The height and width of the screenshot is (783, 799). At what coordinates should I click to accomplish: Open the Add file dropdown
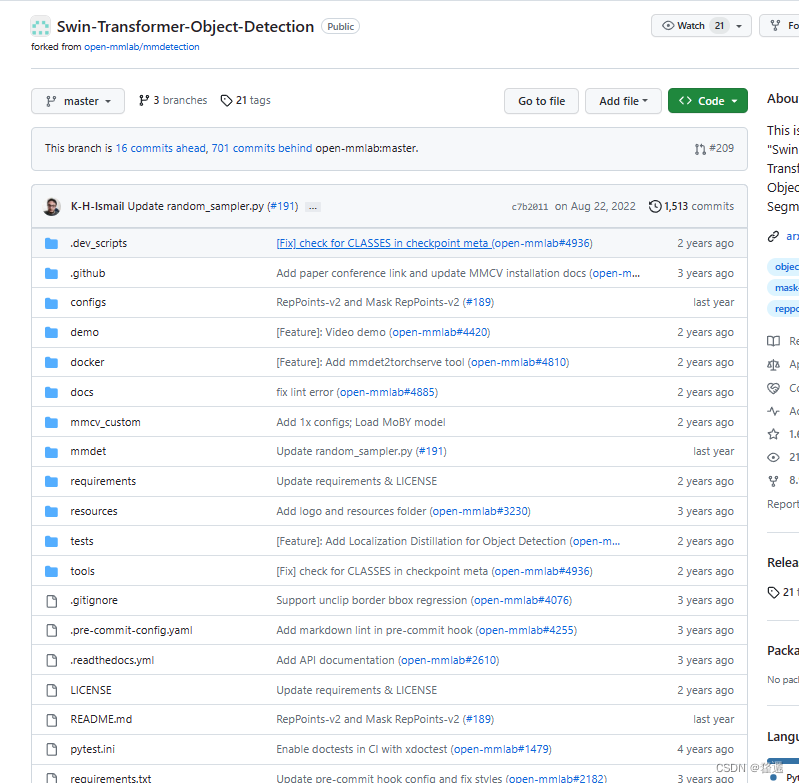point(623,101)
